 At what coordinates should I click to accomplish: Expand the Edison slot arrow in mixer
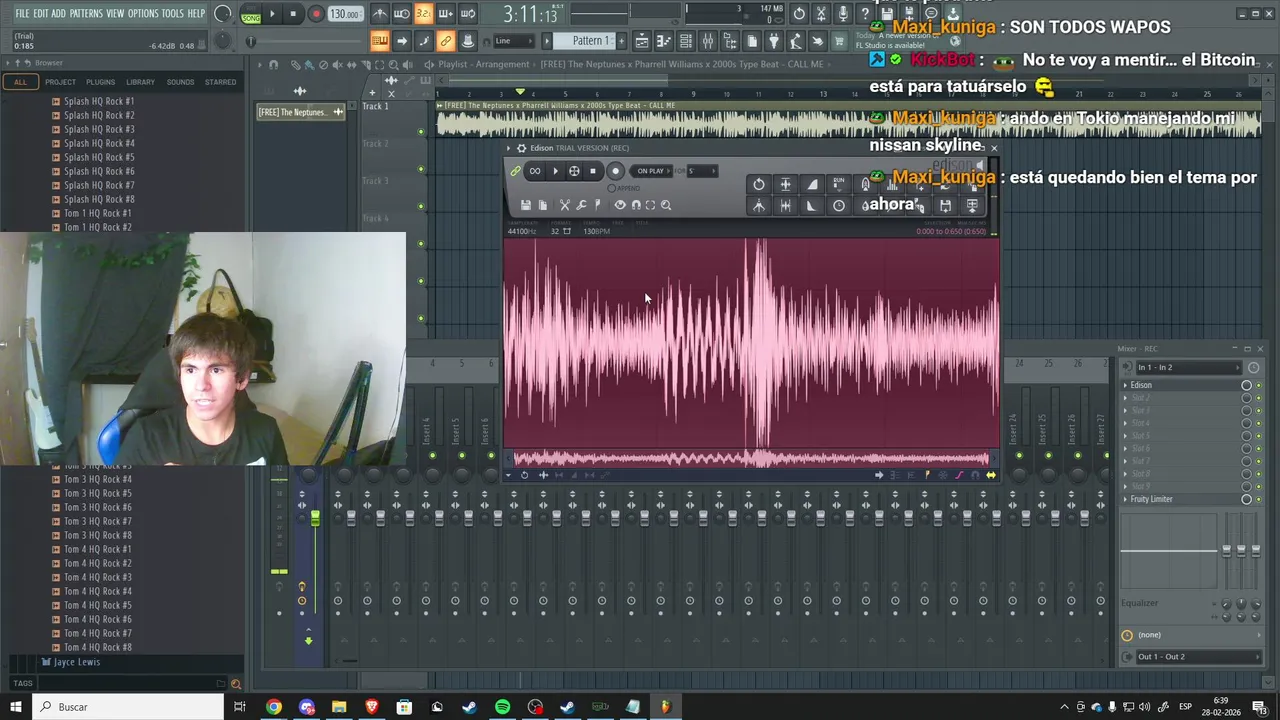coord(1125,385)
